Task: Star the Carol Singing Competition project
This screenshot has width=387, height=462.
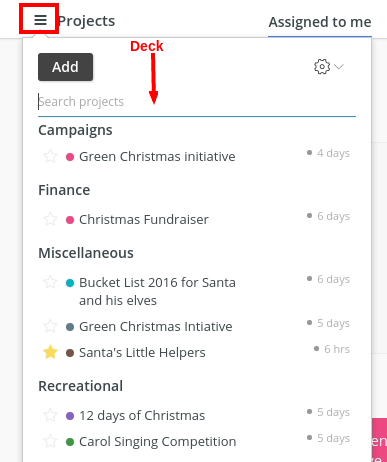Action: click(50, 441)
